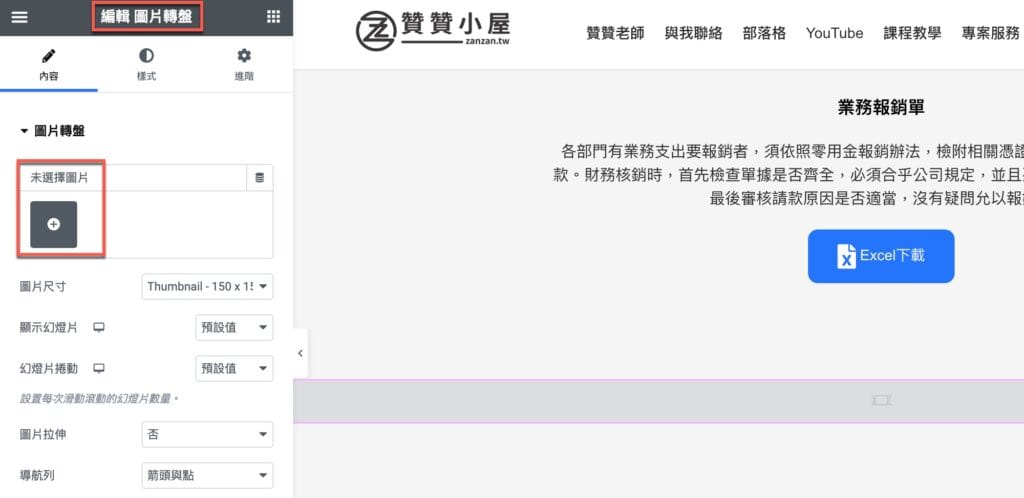Open the 贊贊老師 menu item
Viewport: 1024px width, 498px height.
click(615, 33)
